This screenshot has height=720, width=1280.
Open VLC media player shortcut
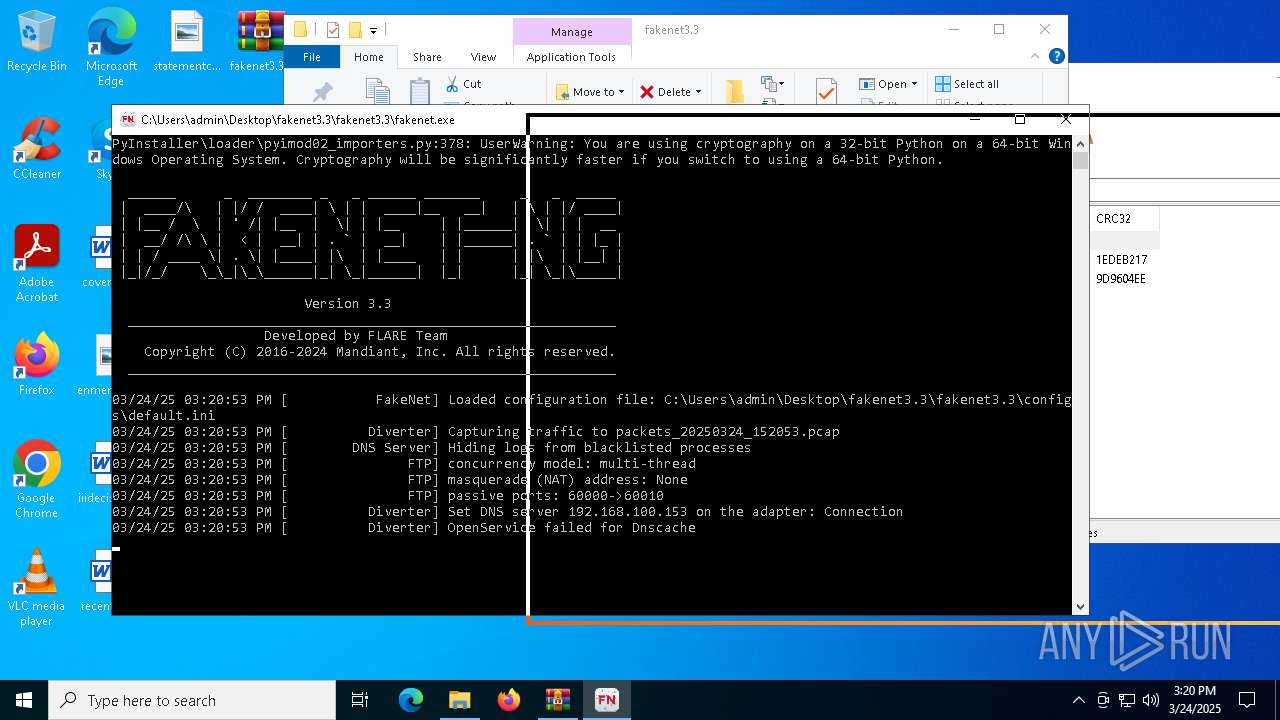click(37, 589)
